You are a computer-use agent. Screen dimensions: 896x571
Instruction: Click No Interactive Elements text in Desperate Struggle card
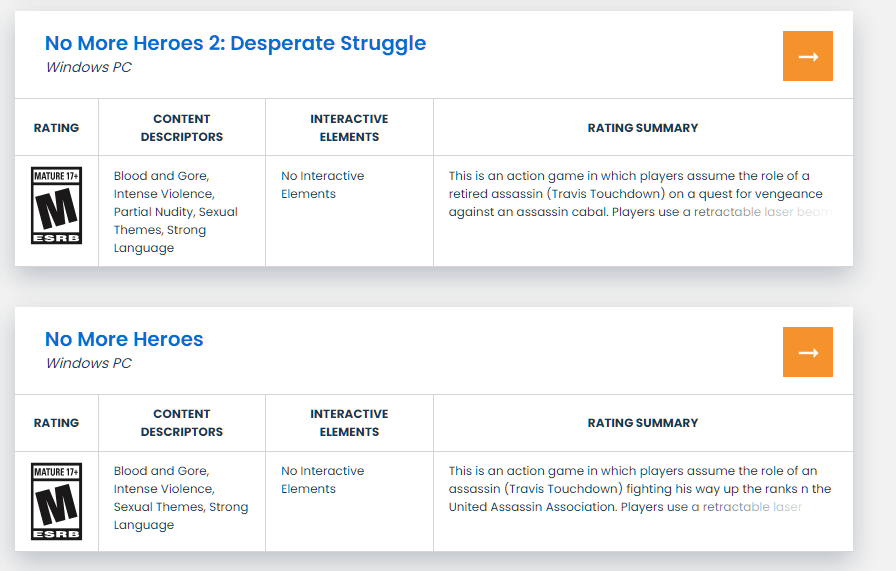[322, 185]
